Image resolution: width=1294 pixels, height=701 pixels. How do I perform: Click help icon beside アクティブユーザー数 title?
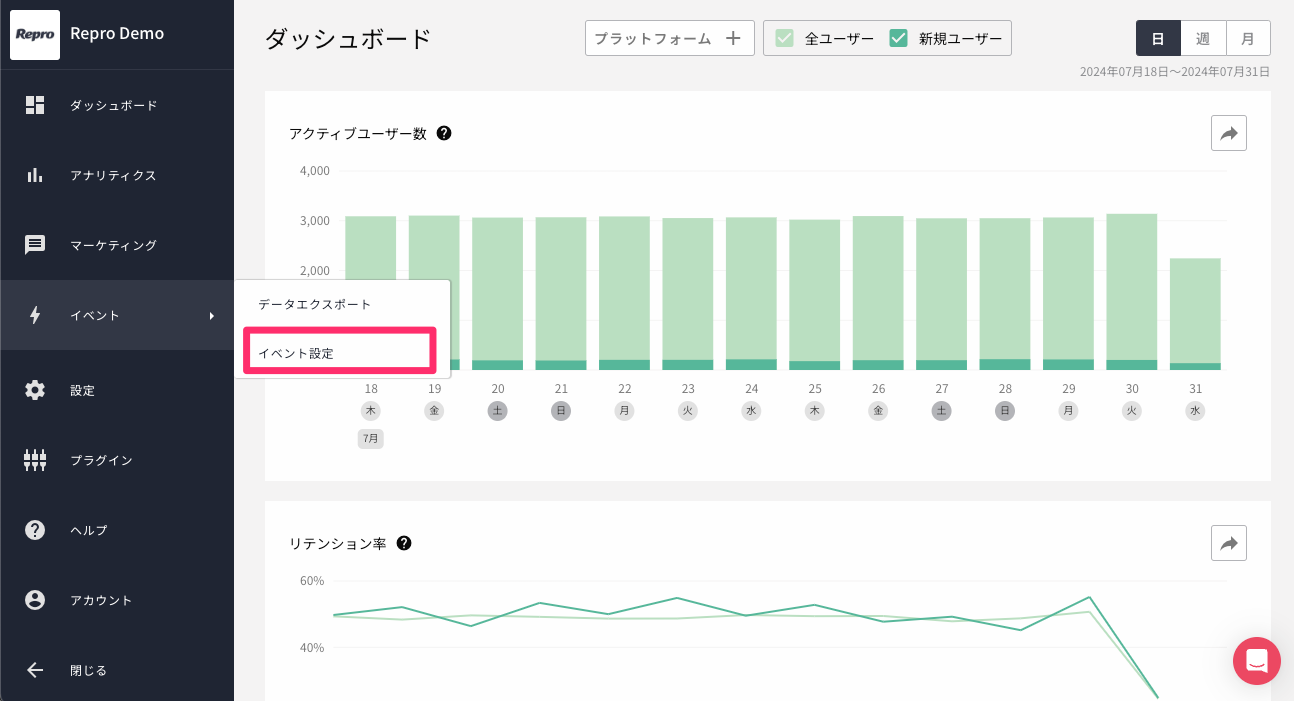tap(444, 133)
